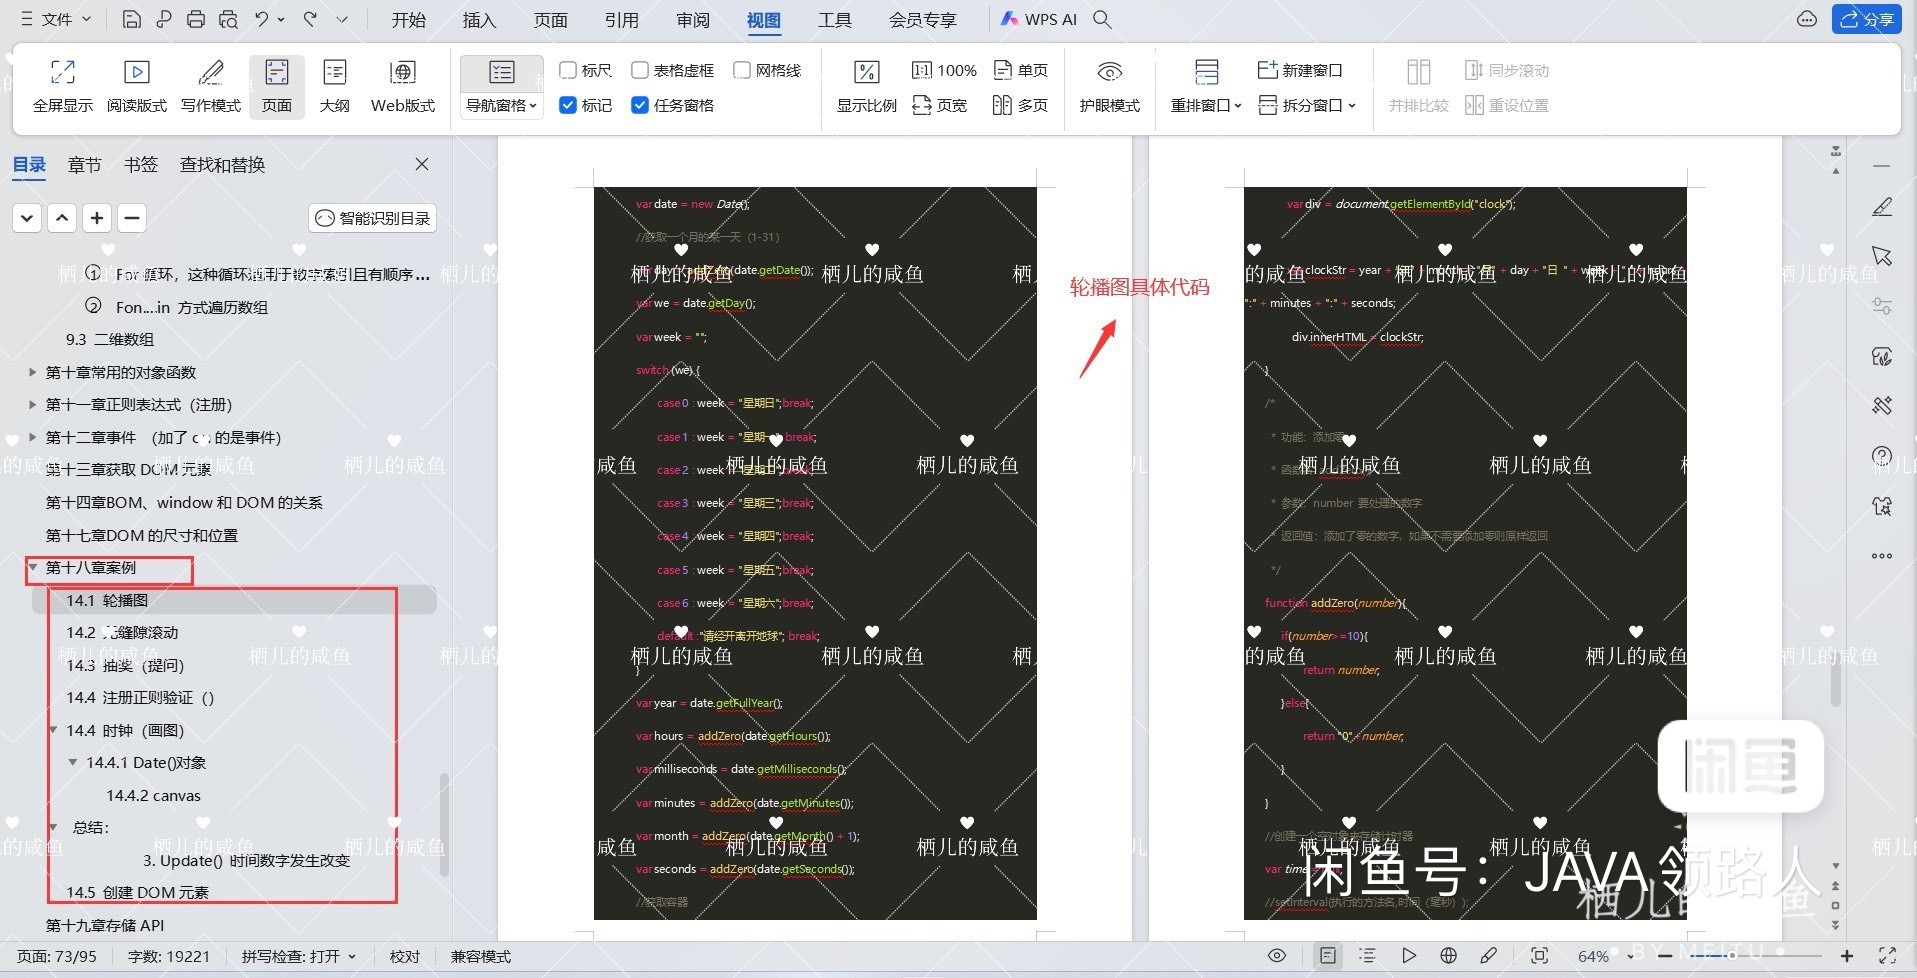Click the minus button in the TOC pane toolbar

(132, 218)
